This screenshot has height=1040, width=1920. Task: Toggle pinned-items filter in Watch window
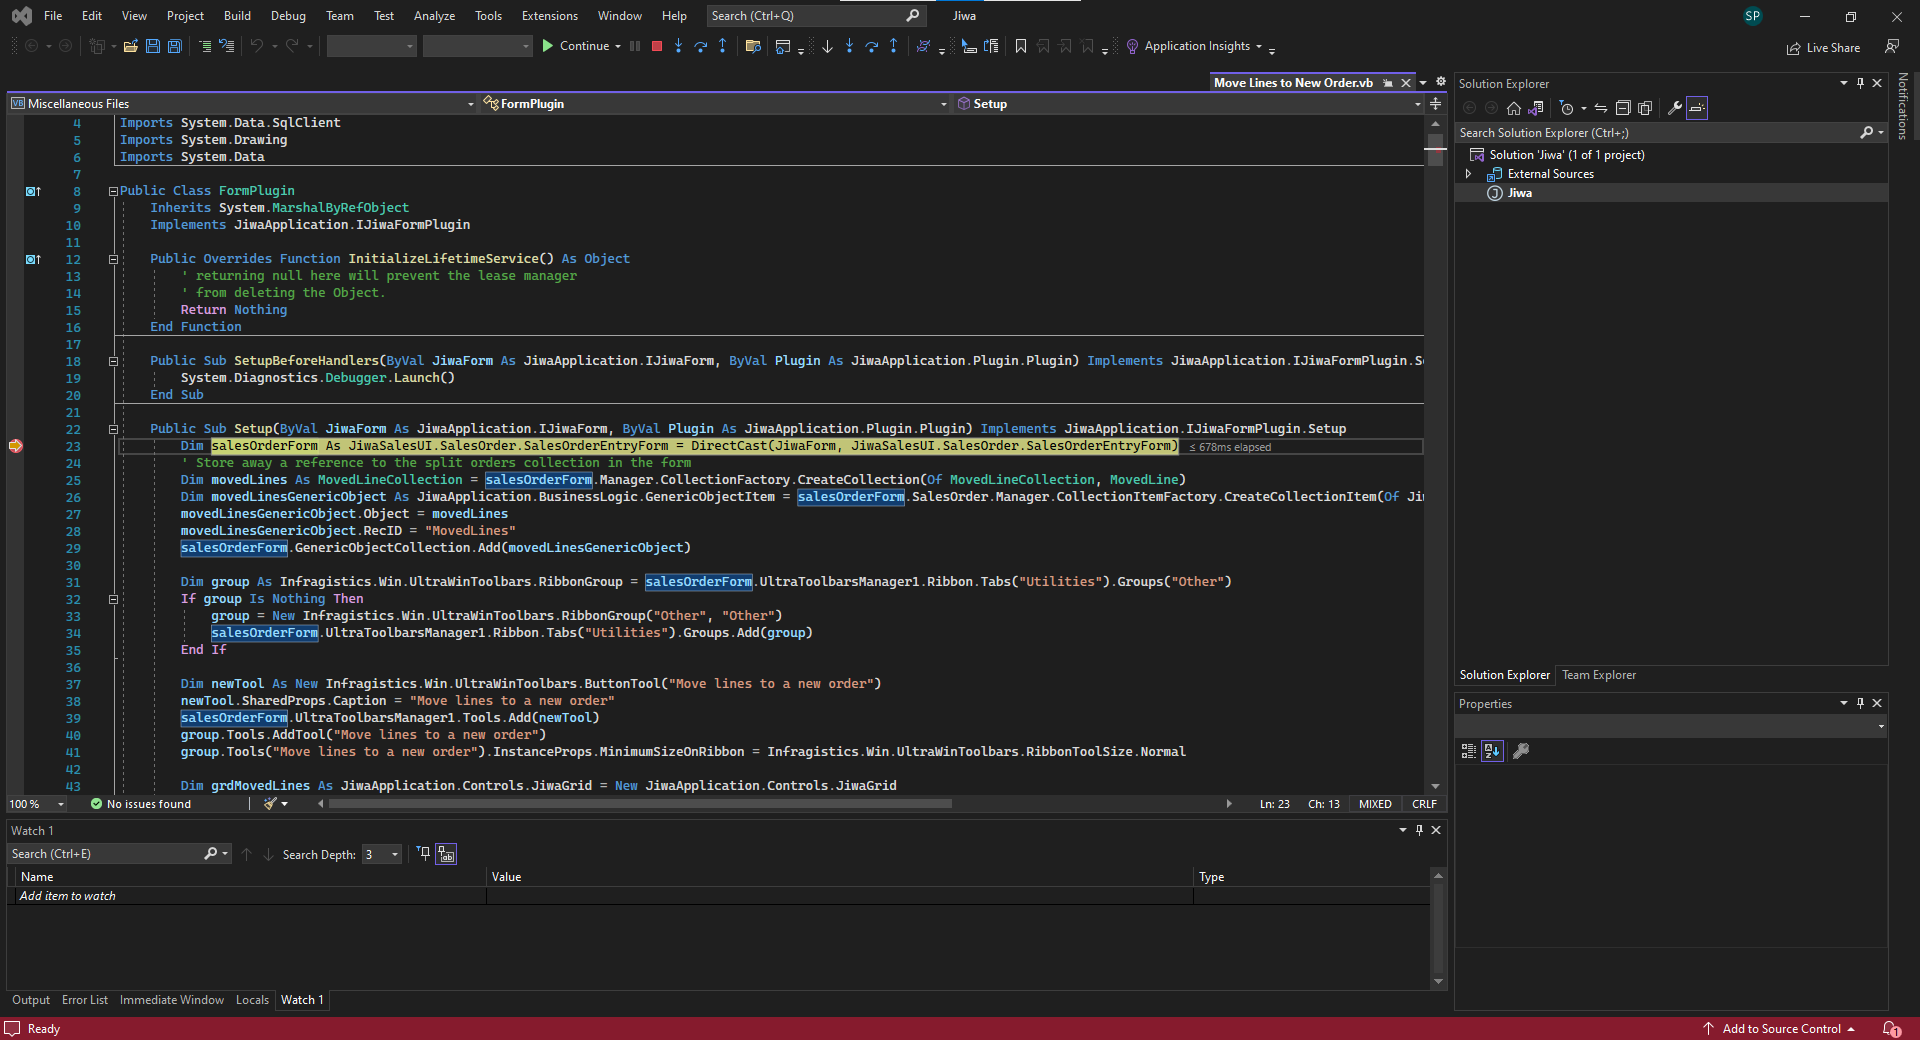(x=423, y=854)
